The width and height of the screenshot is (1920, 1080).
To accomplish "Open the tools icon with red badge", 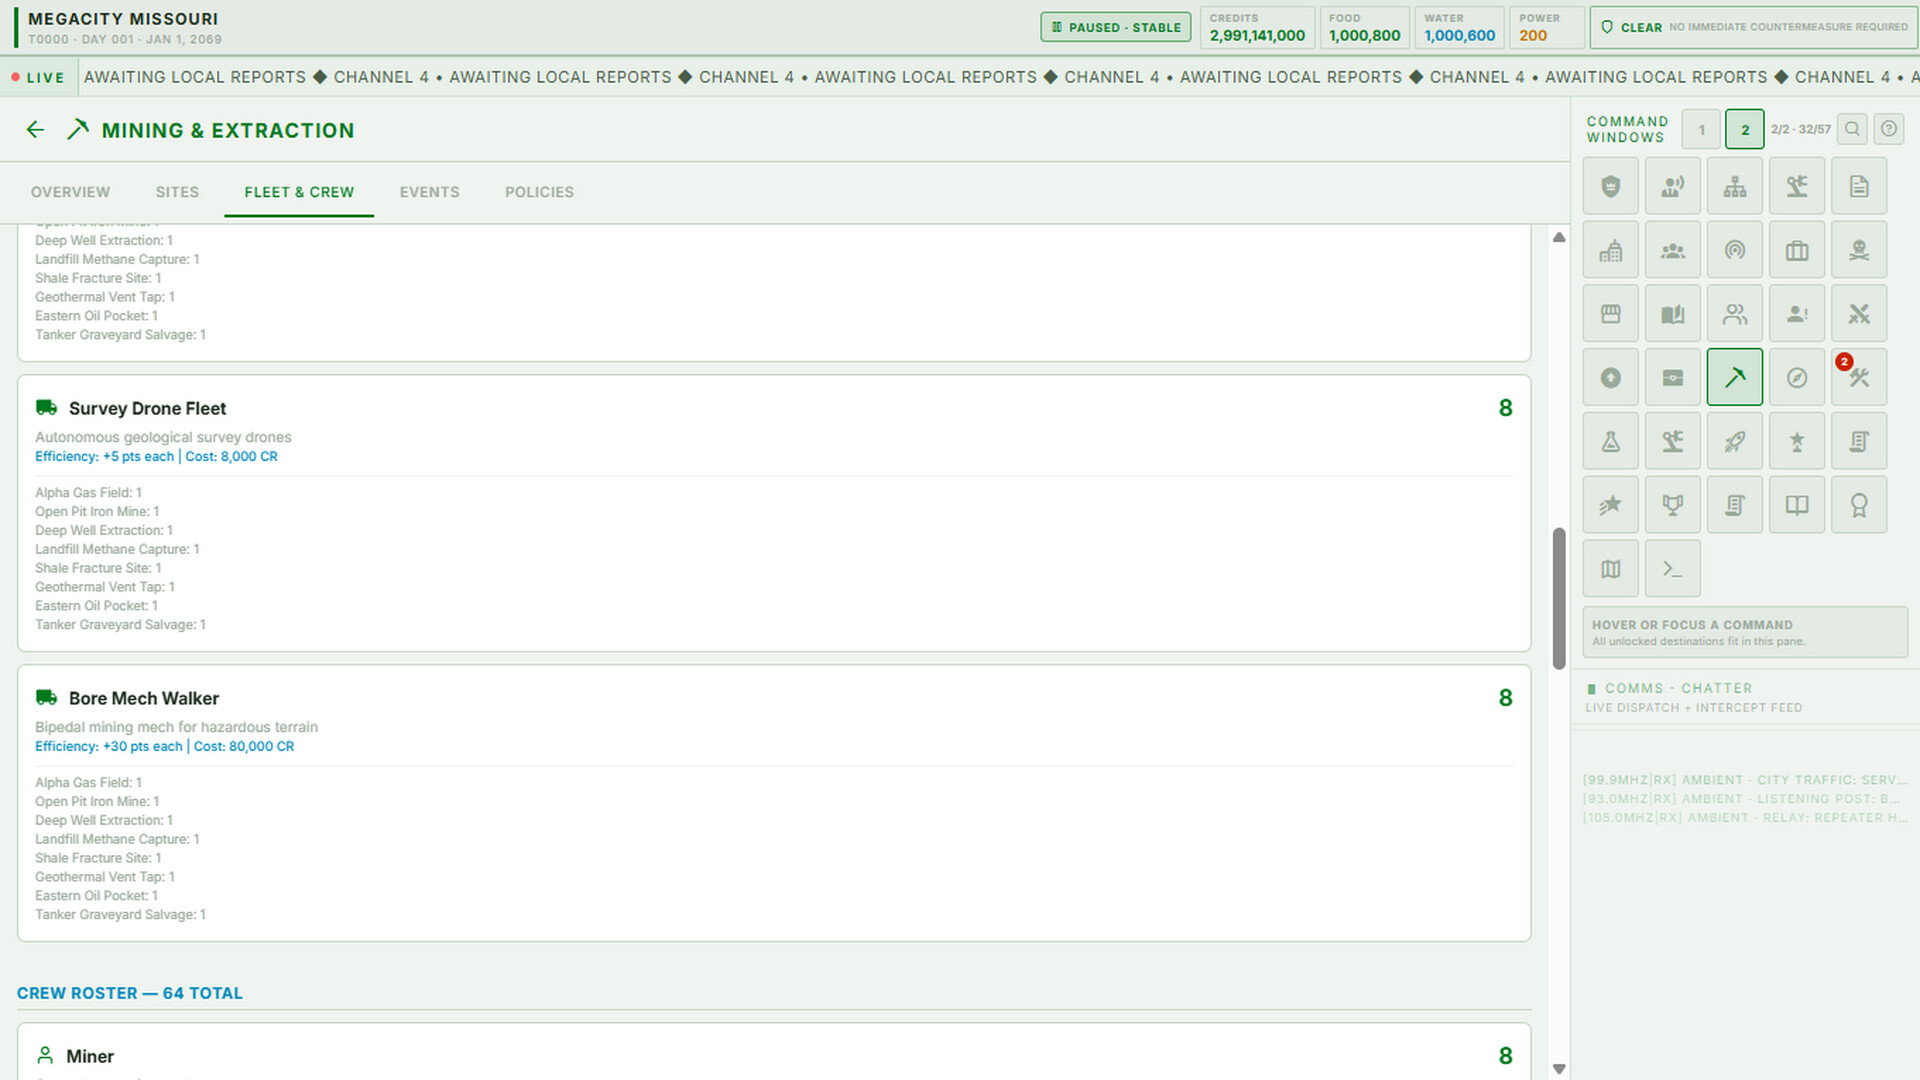I will [x=1858, y=378].
